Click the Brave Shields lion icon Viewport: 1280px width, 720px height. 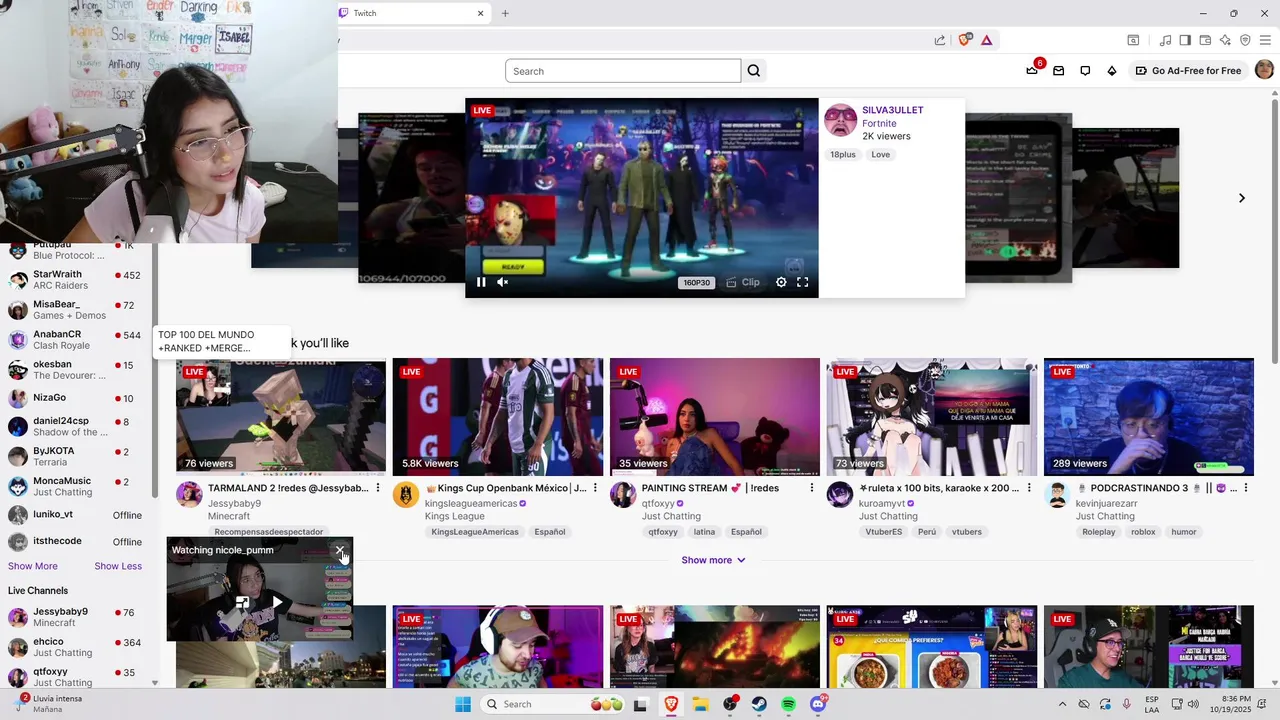[965, 40]
